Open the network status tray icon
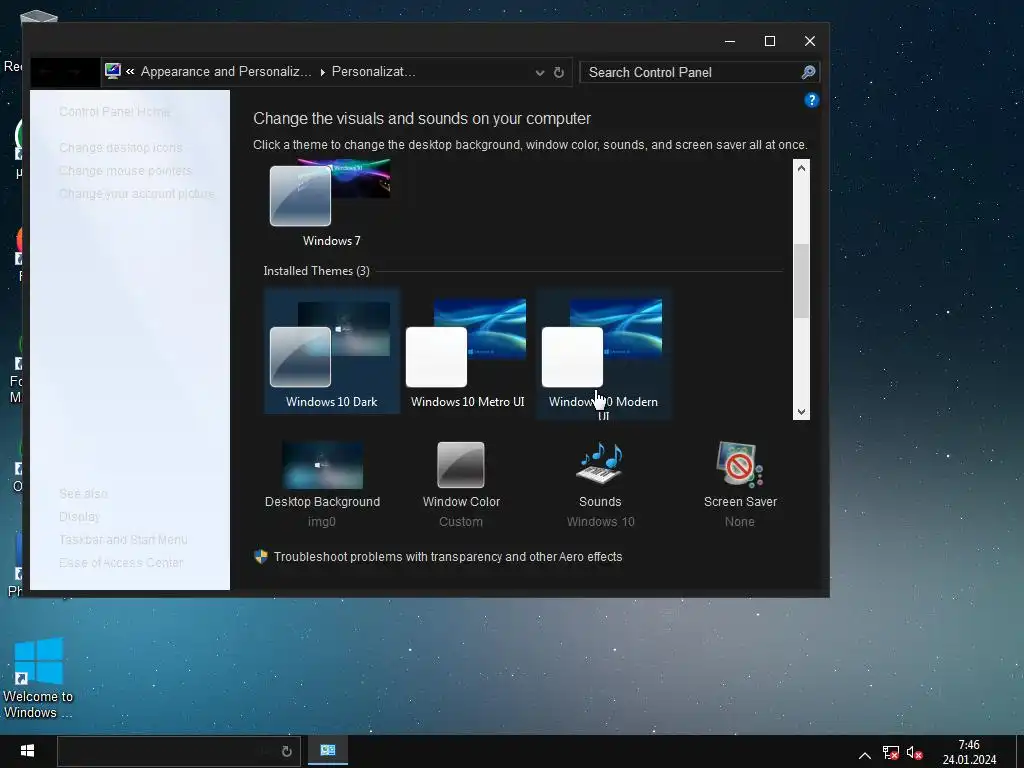 [891, 753]
